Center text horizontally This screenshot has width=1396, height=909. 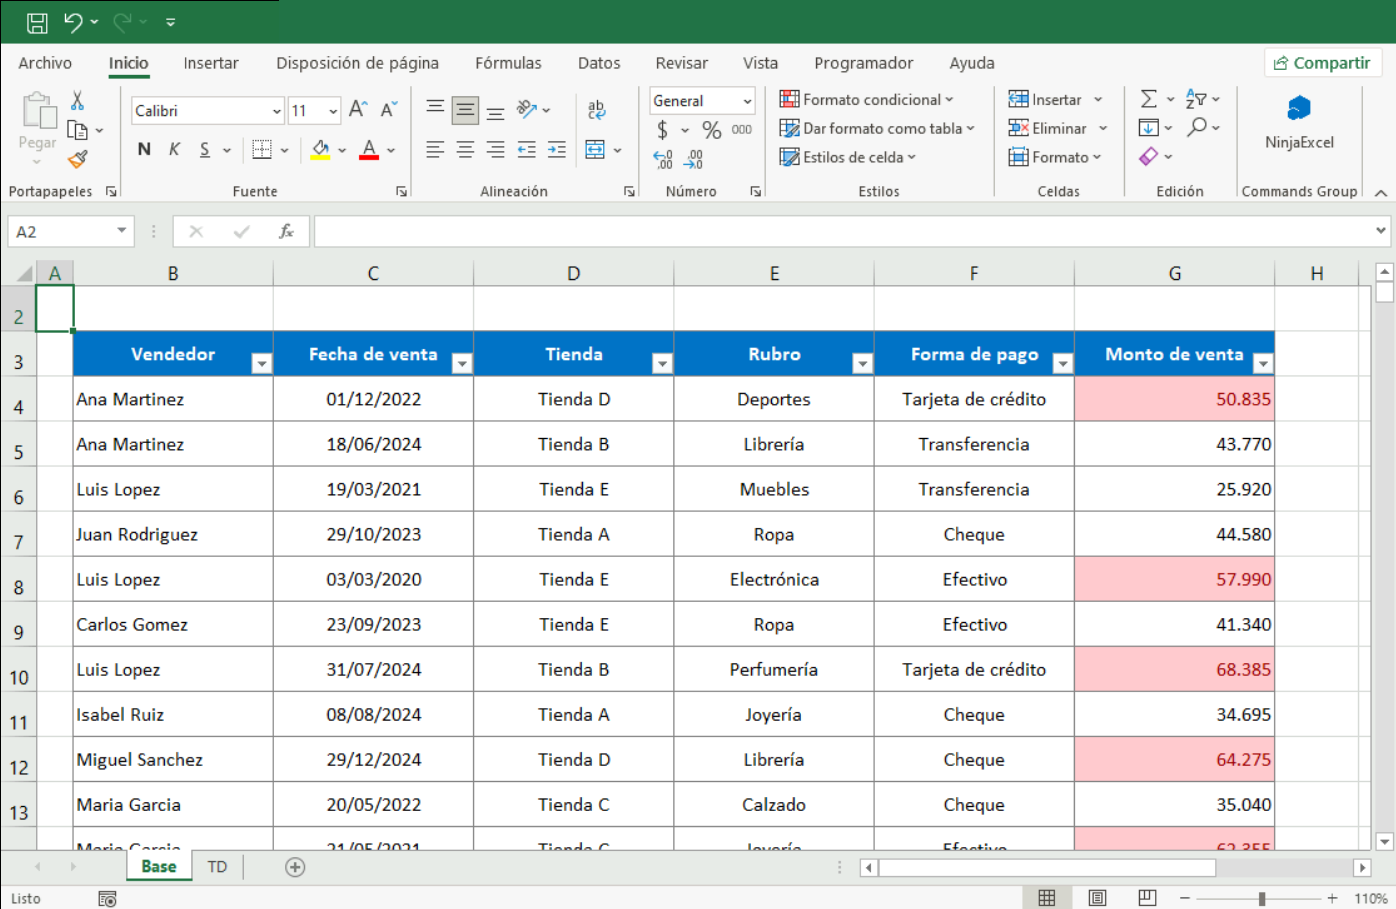pyautogui.click(x=465, y=150)
